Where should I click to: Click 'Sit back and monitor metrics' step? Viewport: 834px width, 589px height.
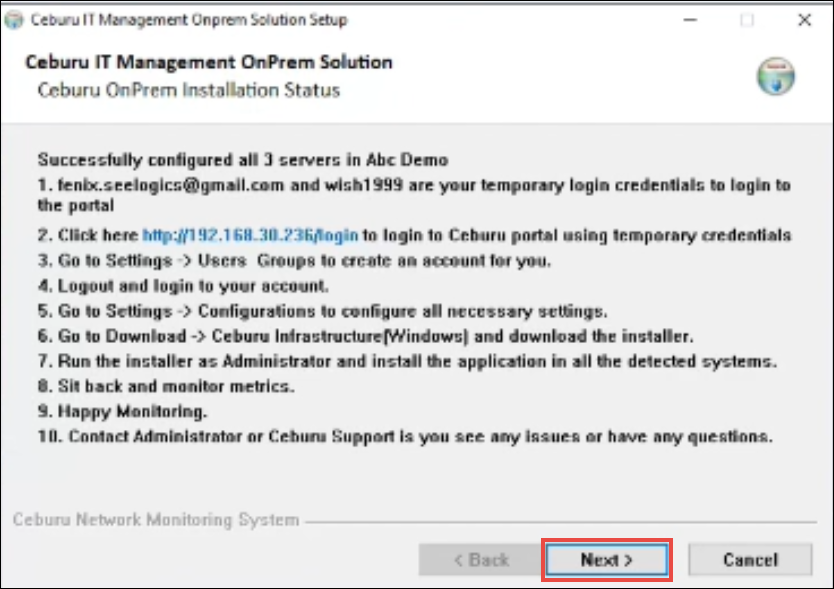tap(166, 386)
